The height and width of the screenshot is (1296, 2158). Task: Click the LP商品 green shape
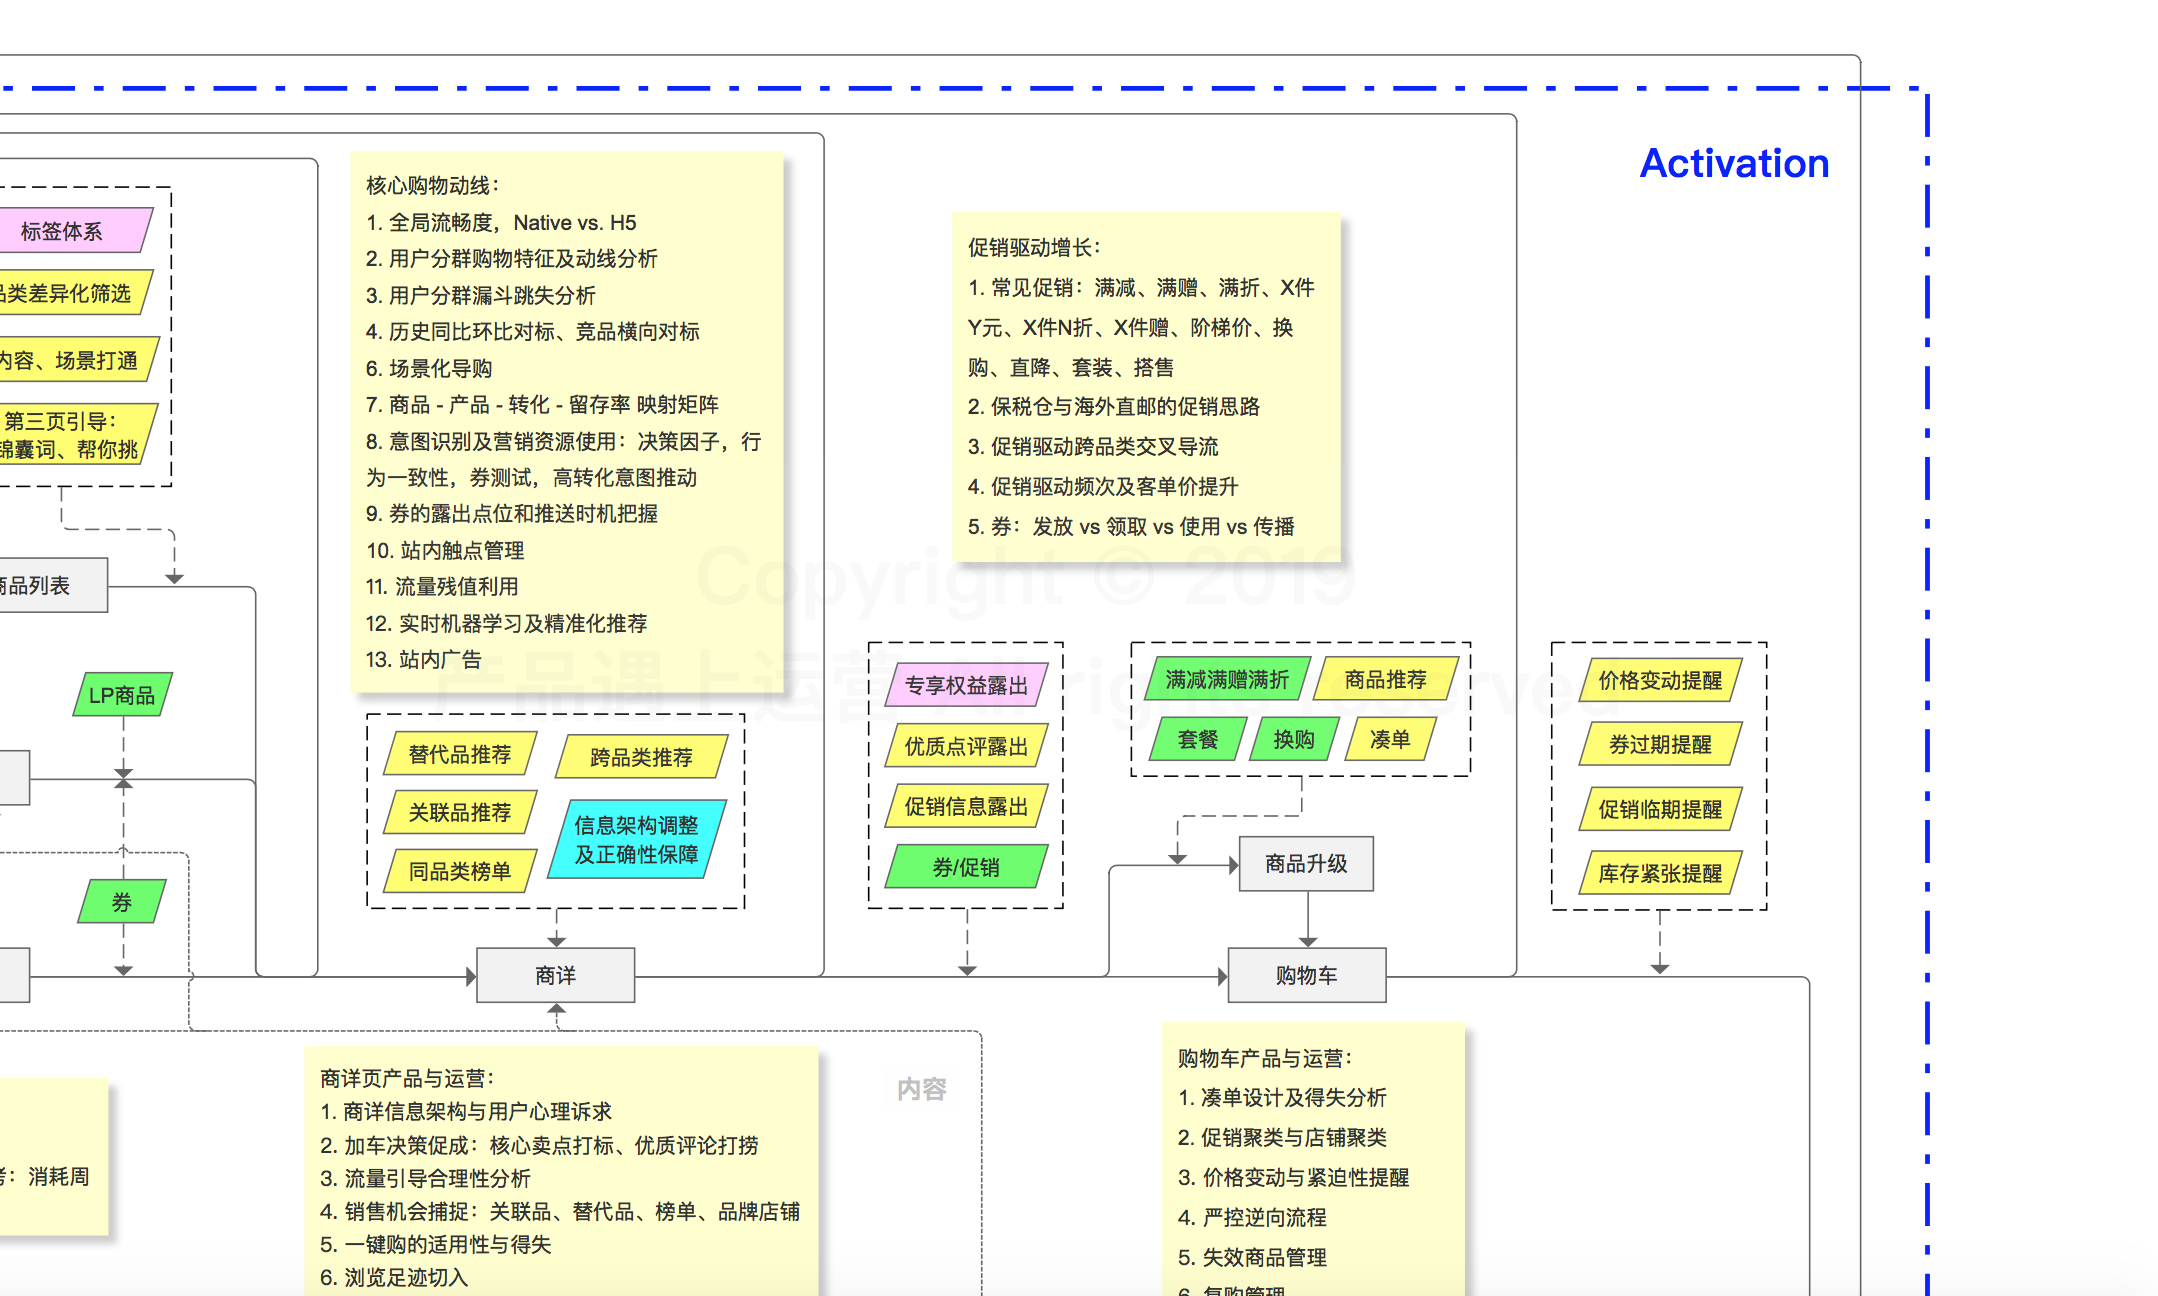pos(122,695)
